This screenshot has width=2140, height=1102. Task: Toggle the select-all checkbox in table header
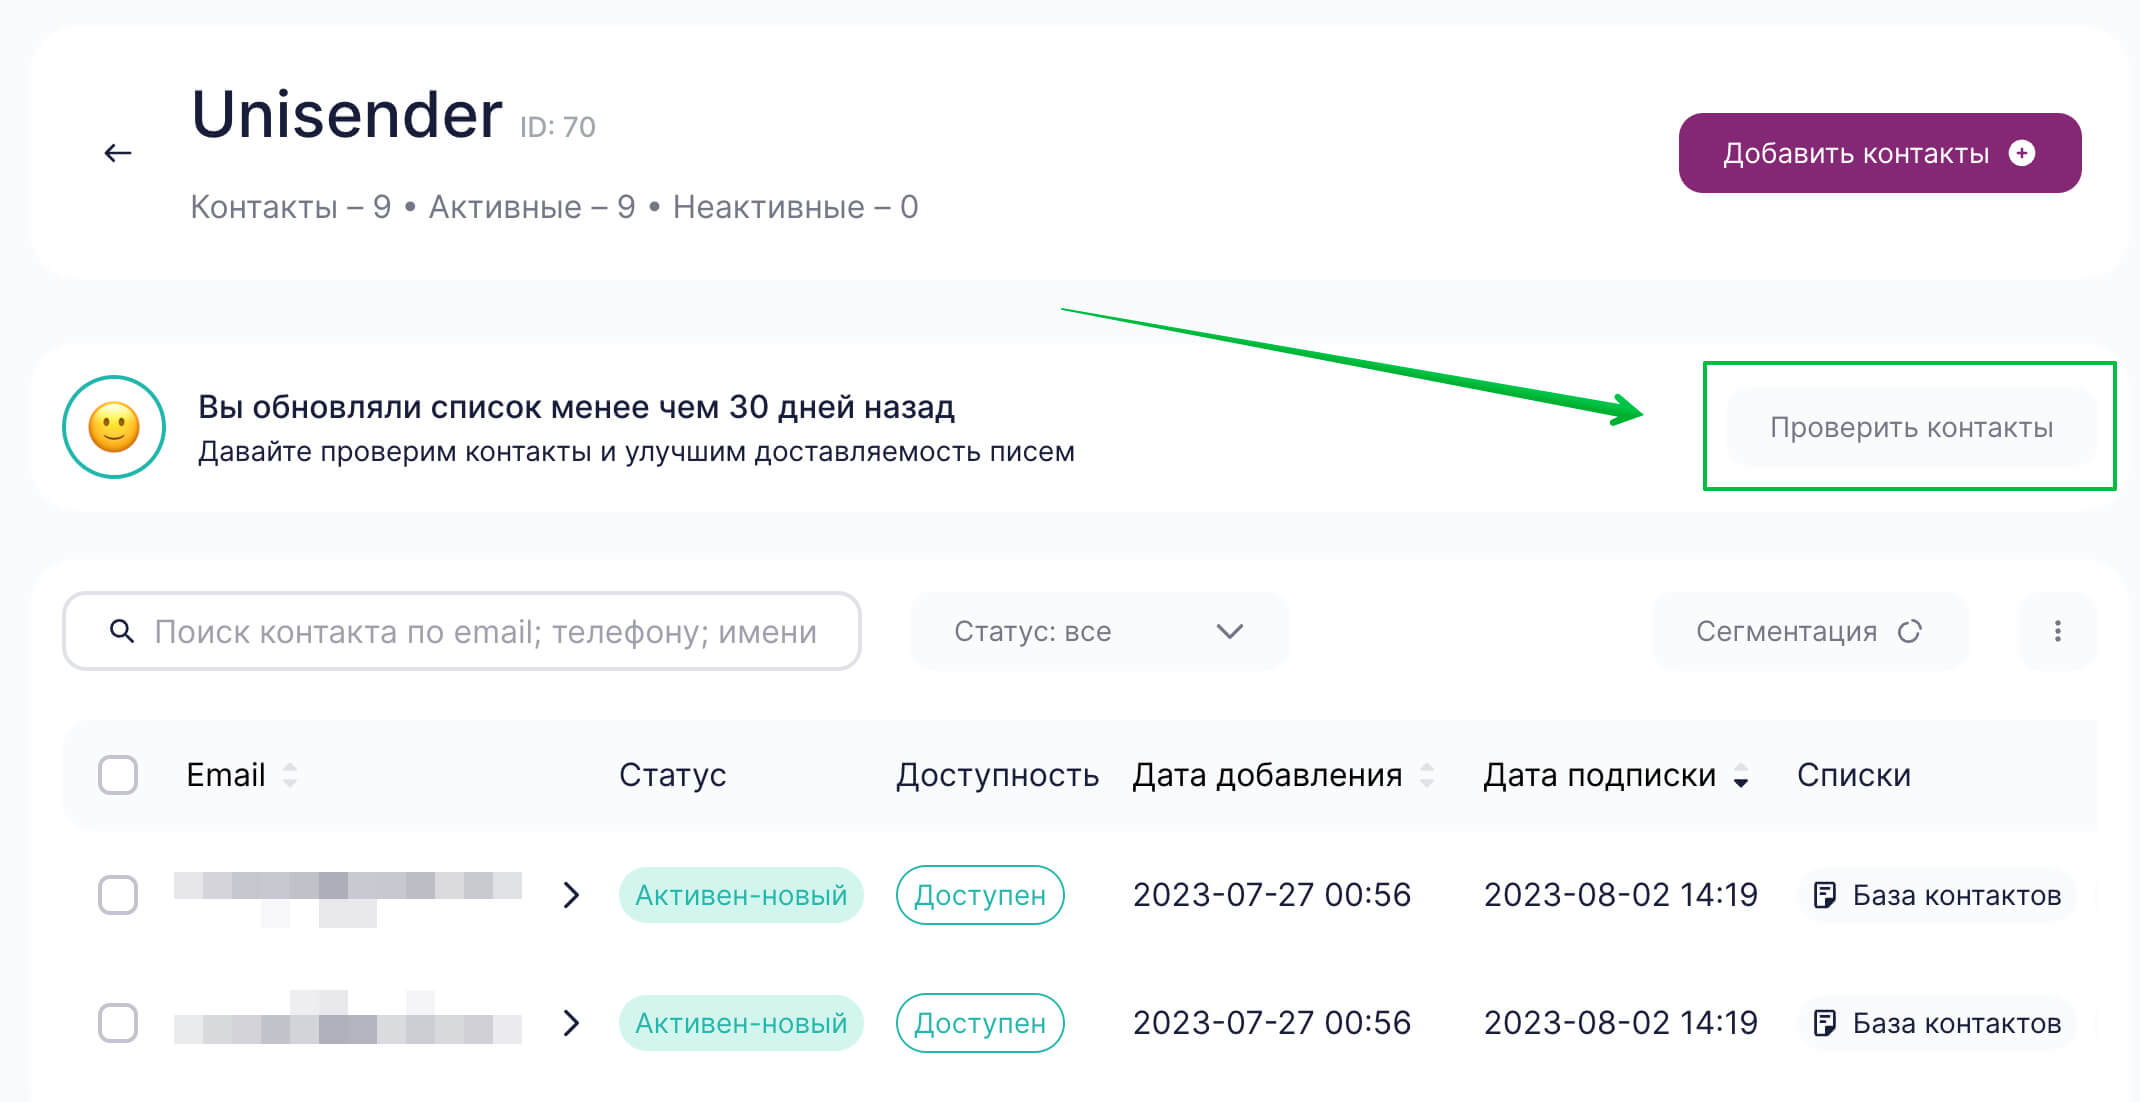pos(118,775)
